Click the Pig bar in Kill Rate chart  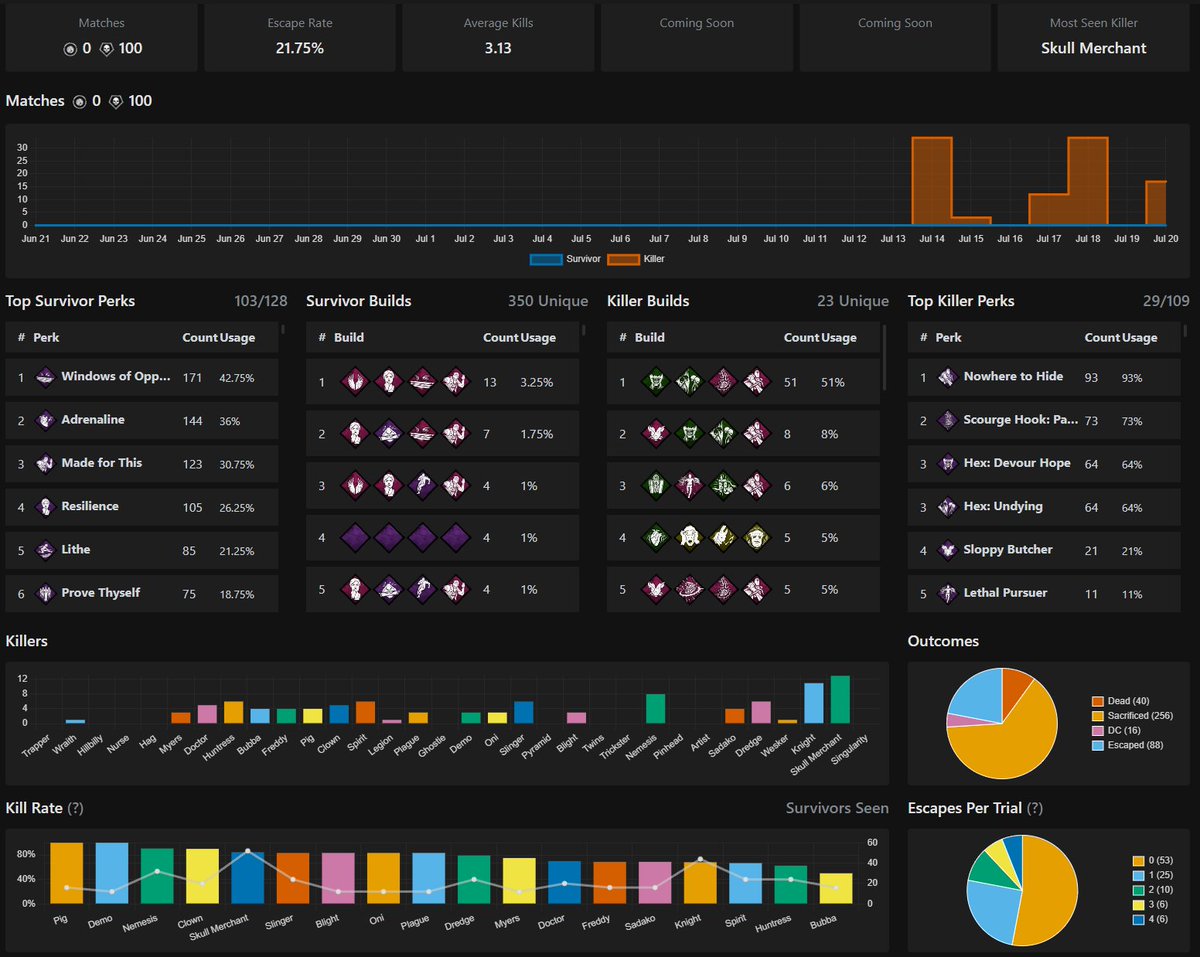[x=67, y=873]
